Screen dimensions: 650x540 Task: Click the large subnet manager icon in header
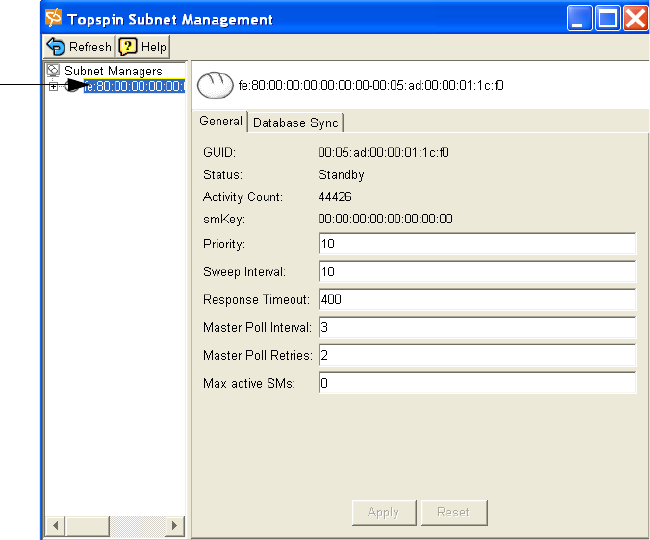pyautogui.click(x=214, y=86)
